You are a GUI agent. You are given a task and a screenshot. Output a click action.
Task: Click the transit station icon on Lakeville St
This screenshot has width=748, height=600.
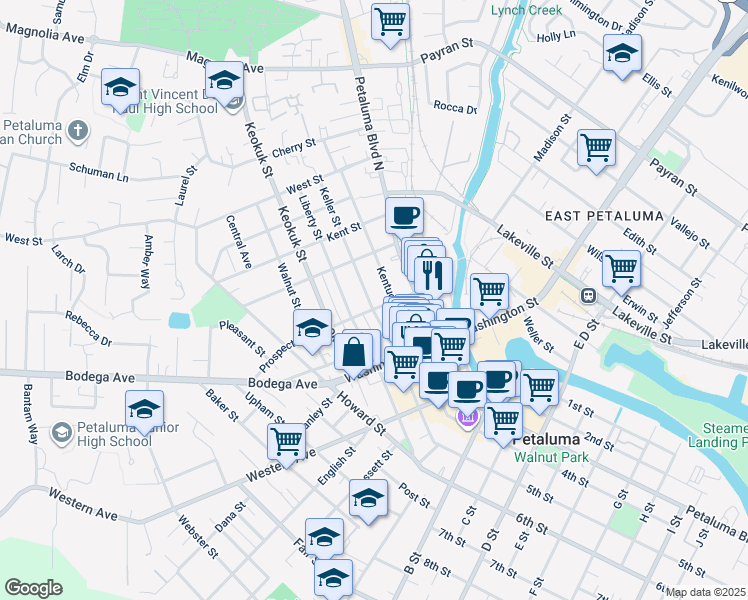pos(589,295)
